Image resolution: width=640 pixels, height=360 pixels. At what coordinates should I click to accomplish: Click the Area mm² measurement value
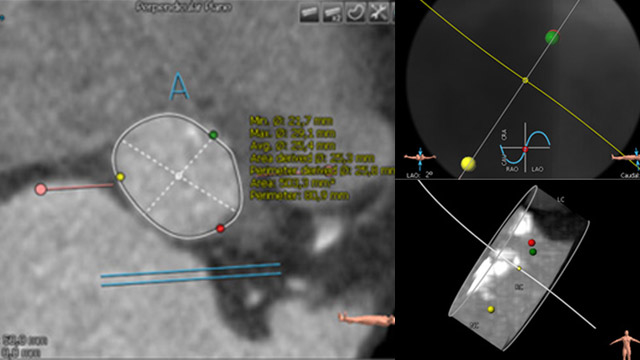point(292,182)
